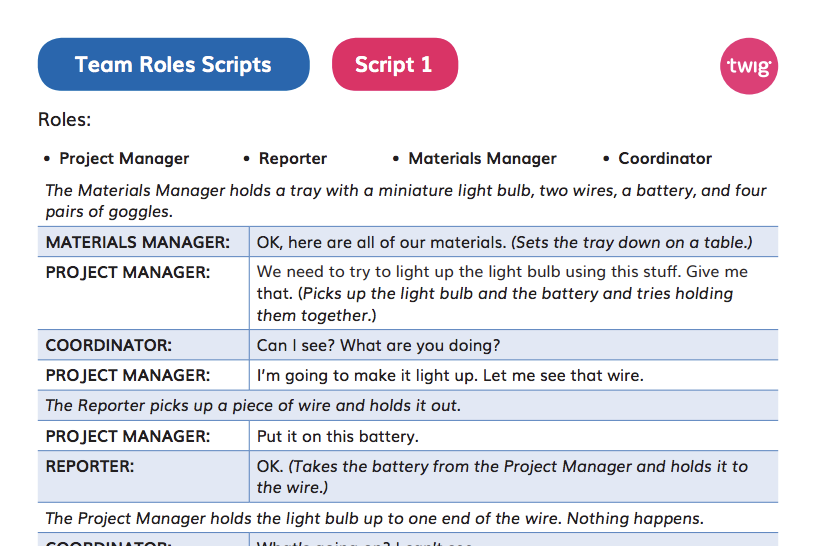Click the COORDINATOR: label beside 'Can I see?'

tap(108, 345)
